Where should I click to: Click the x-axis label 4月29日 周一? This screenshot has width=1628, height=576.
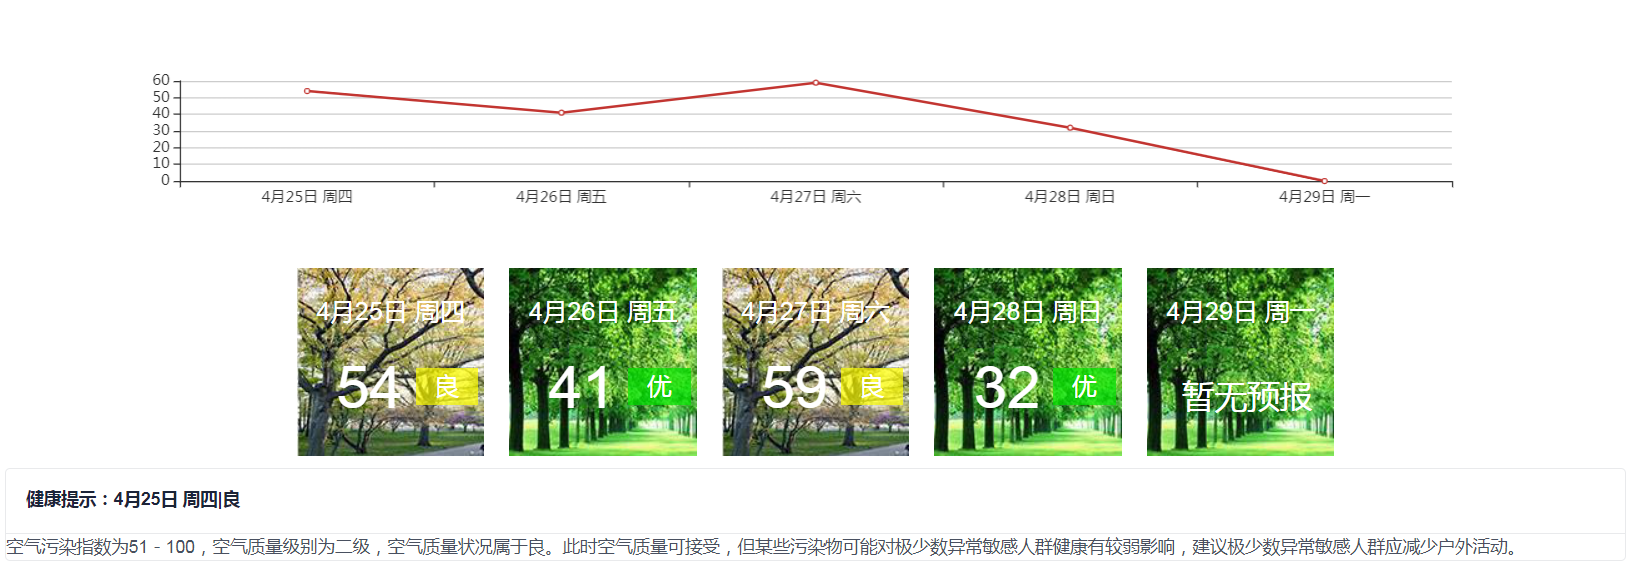1324,197
